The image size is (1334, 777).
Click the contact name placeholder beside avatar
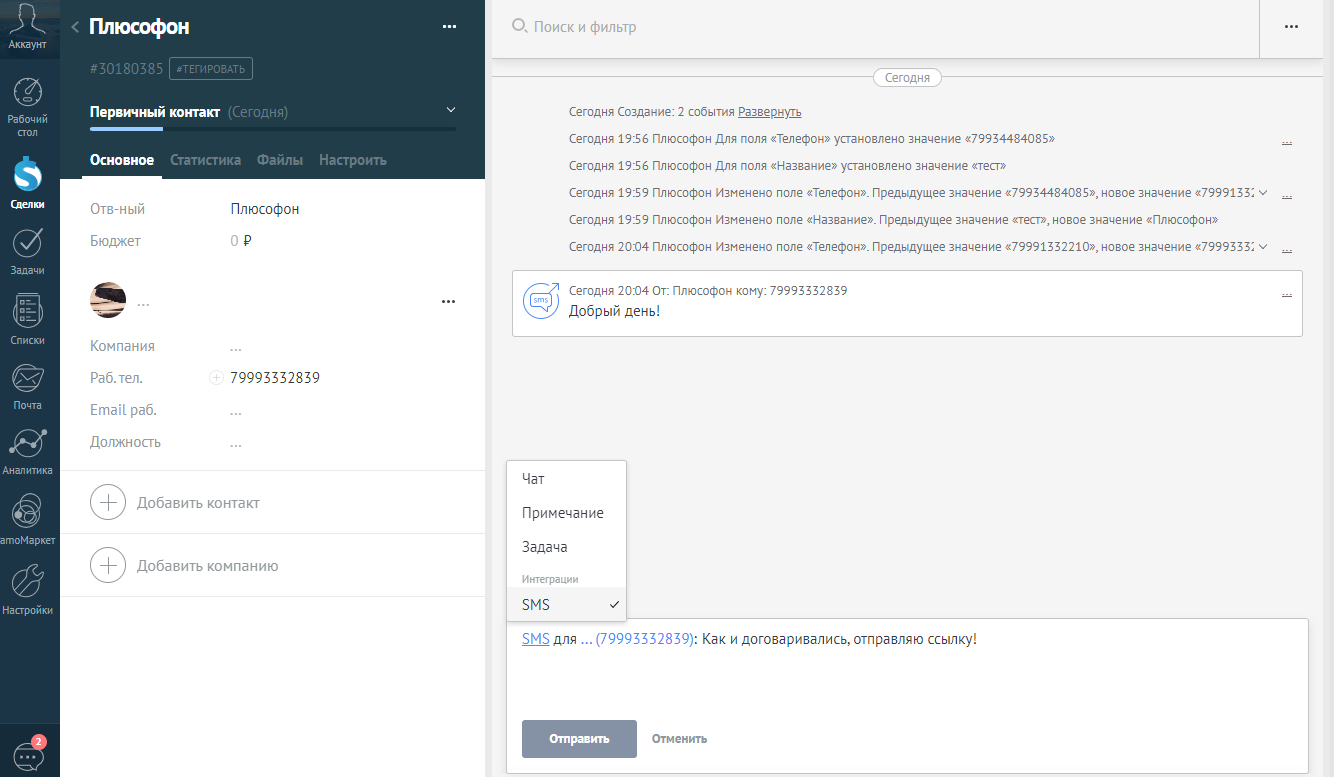pyautogui.click(x=143, y=301)
